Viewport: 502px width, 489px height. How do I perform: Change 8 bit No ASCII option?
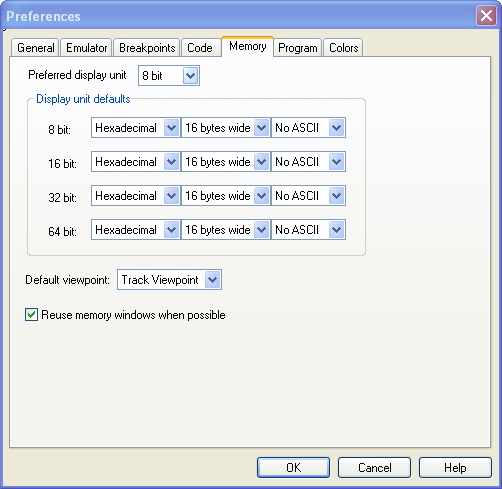point(308,128)
